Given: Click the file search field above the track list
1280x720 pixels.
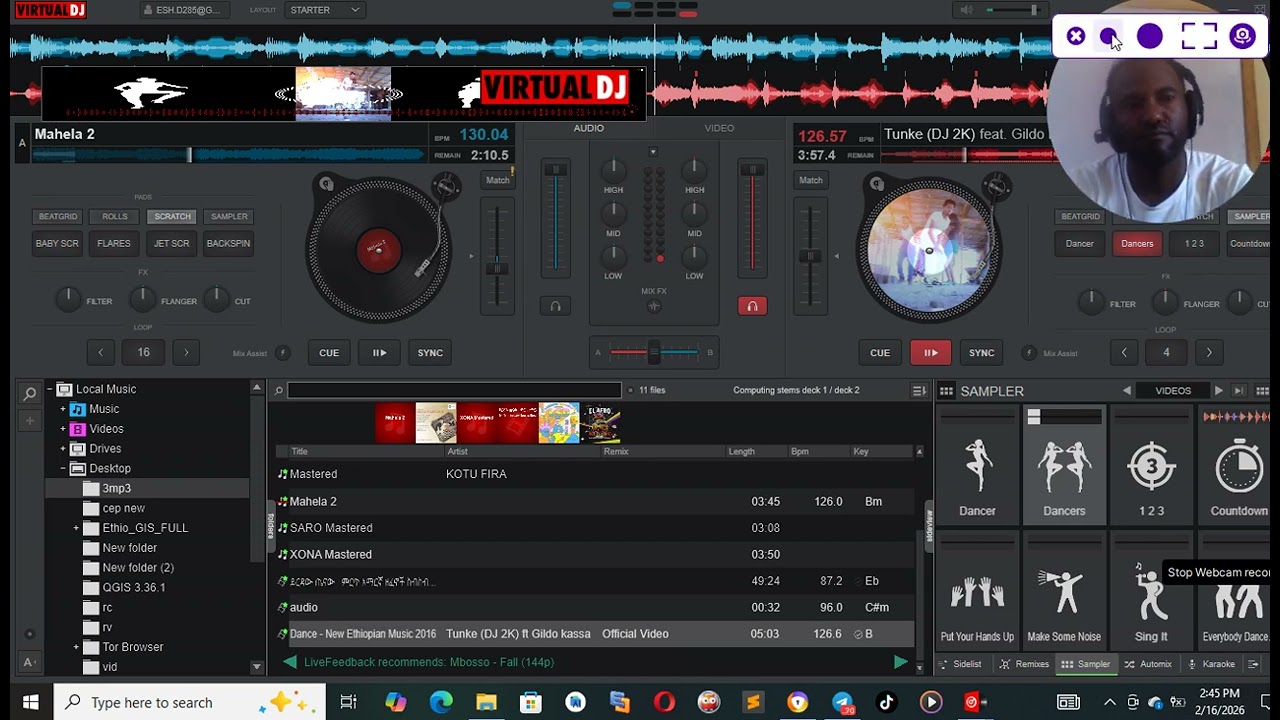Looking at the screenshot, I should (454, 390).
